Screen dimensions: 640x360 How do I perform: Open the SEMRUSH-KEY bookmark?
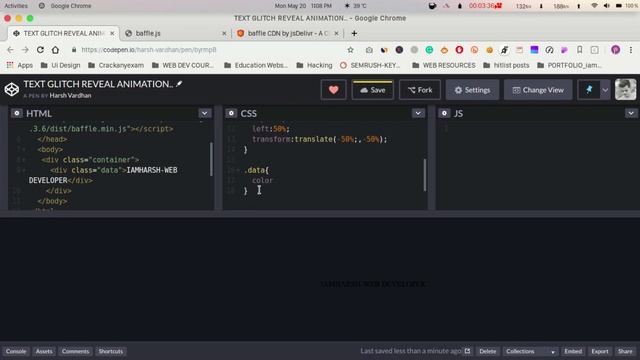tap(370, 65)
